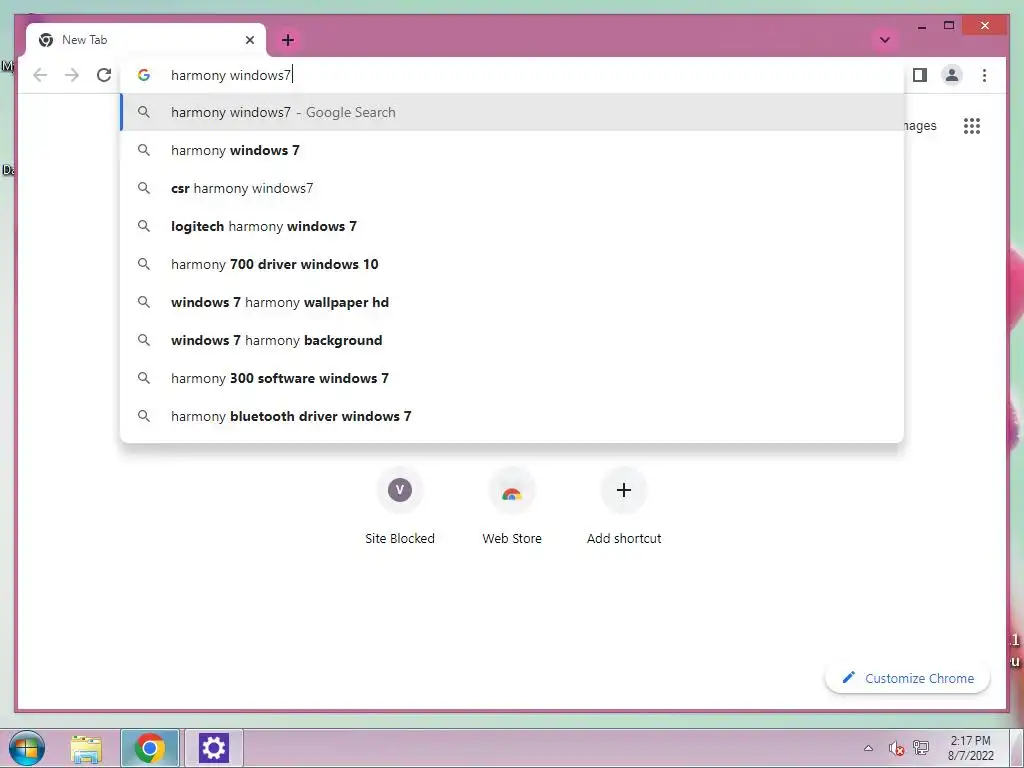Show hidden tray icons arrow

tap(868, 748)
